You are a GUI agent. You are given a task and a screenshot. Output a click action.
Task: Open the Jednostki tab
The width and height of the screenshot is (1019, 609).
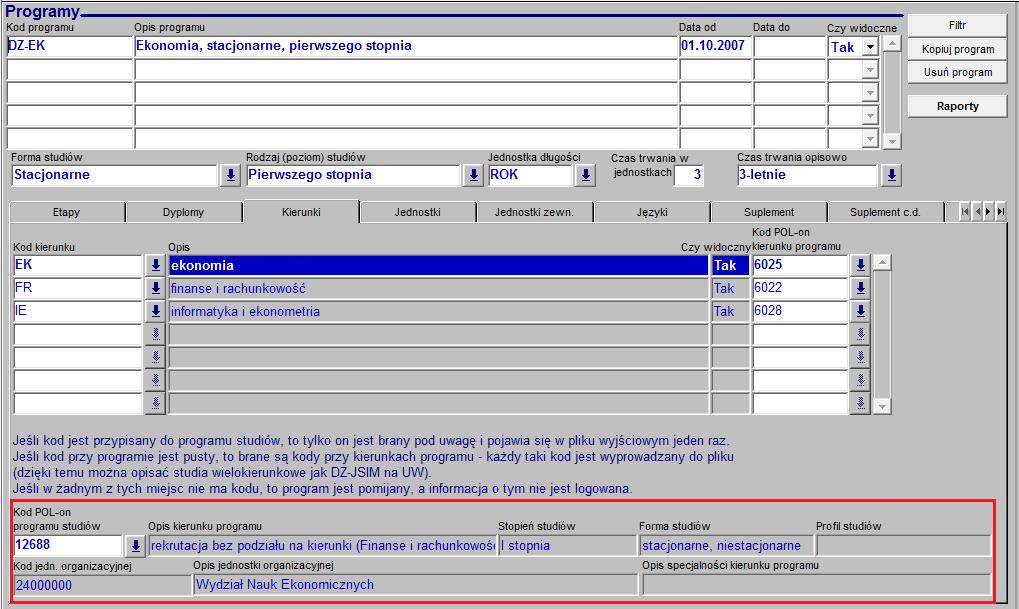click(x=418, y=213)
